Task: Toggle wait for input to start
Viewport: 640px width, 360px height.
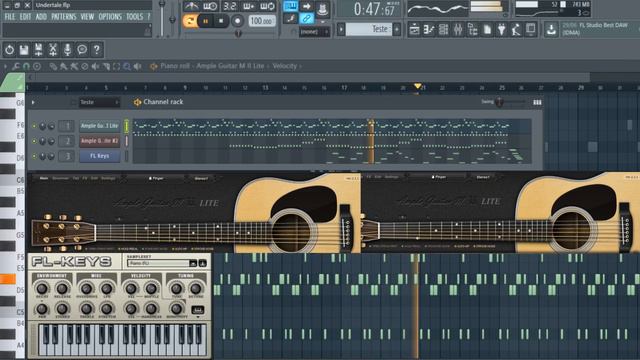Action: (x=210, y=6)
